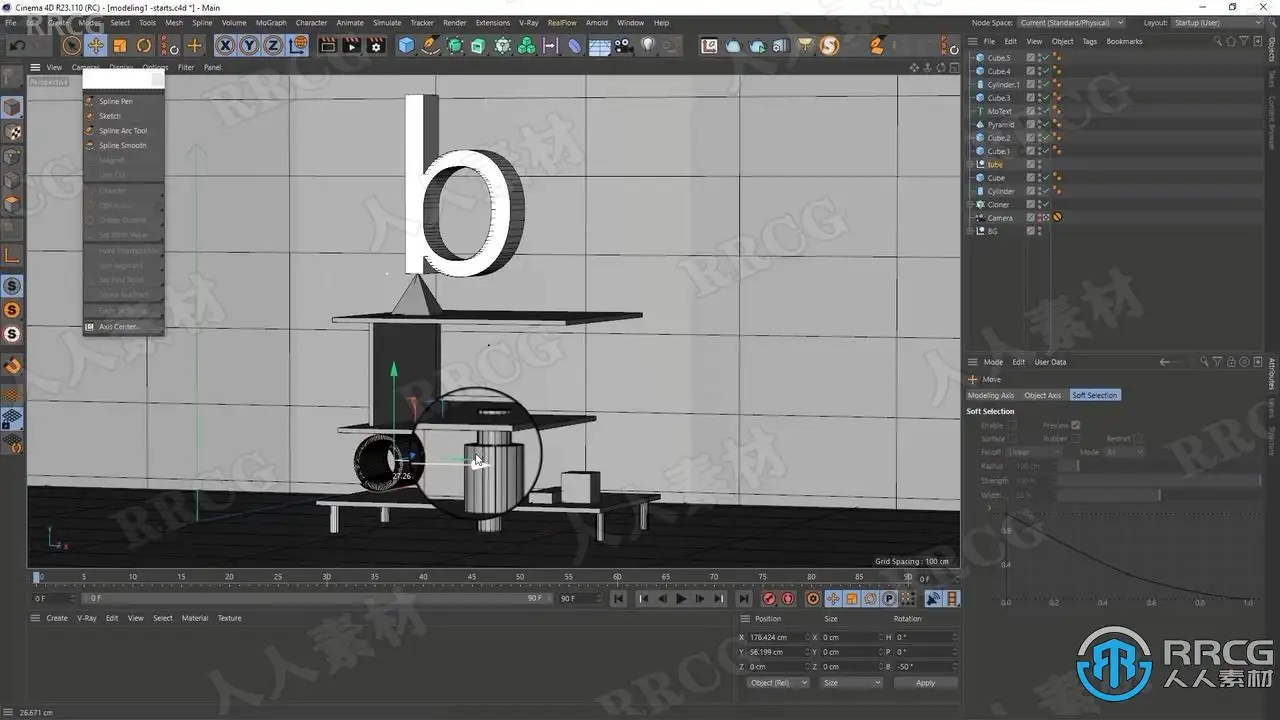Toggle the Surface checkbox

pyautogui.click(x=1013, y=438)
